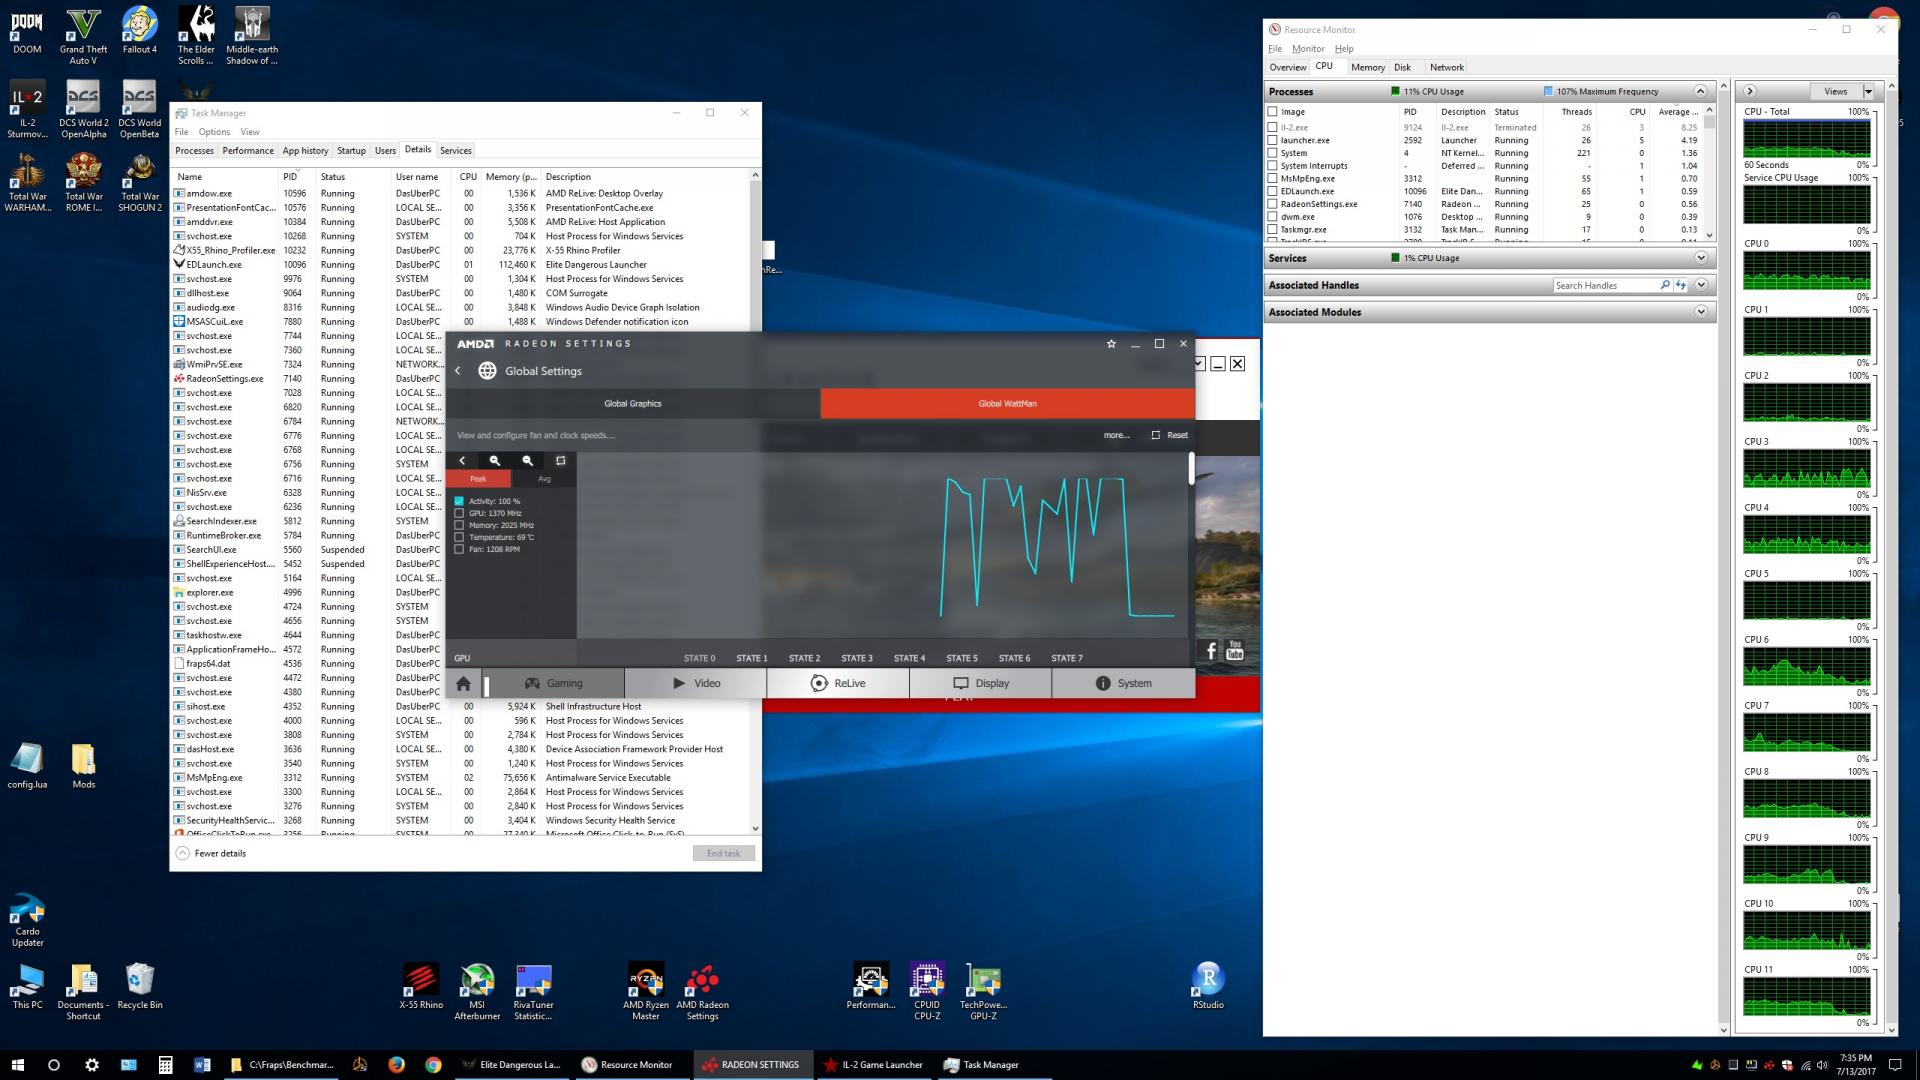Open the Gaming section in Radeon Settings
This screenshot has height=1080, width=1920.
554,684
